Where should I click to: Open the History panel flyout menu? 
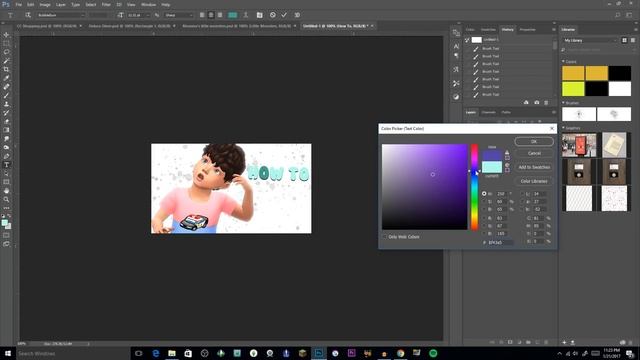[x=554, y=29]
